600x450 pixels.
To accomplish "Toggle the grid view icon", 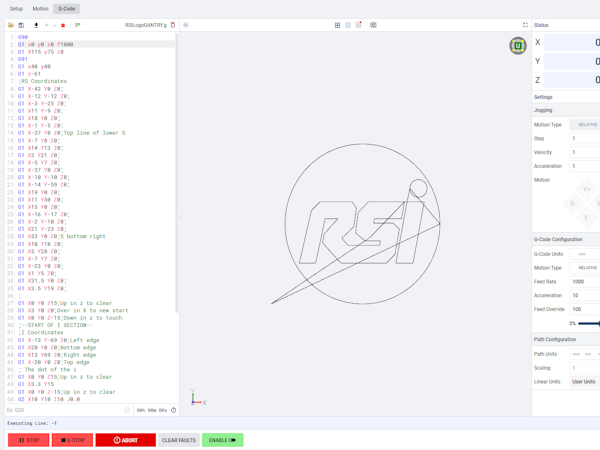I will (x=337, y=25).
